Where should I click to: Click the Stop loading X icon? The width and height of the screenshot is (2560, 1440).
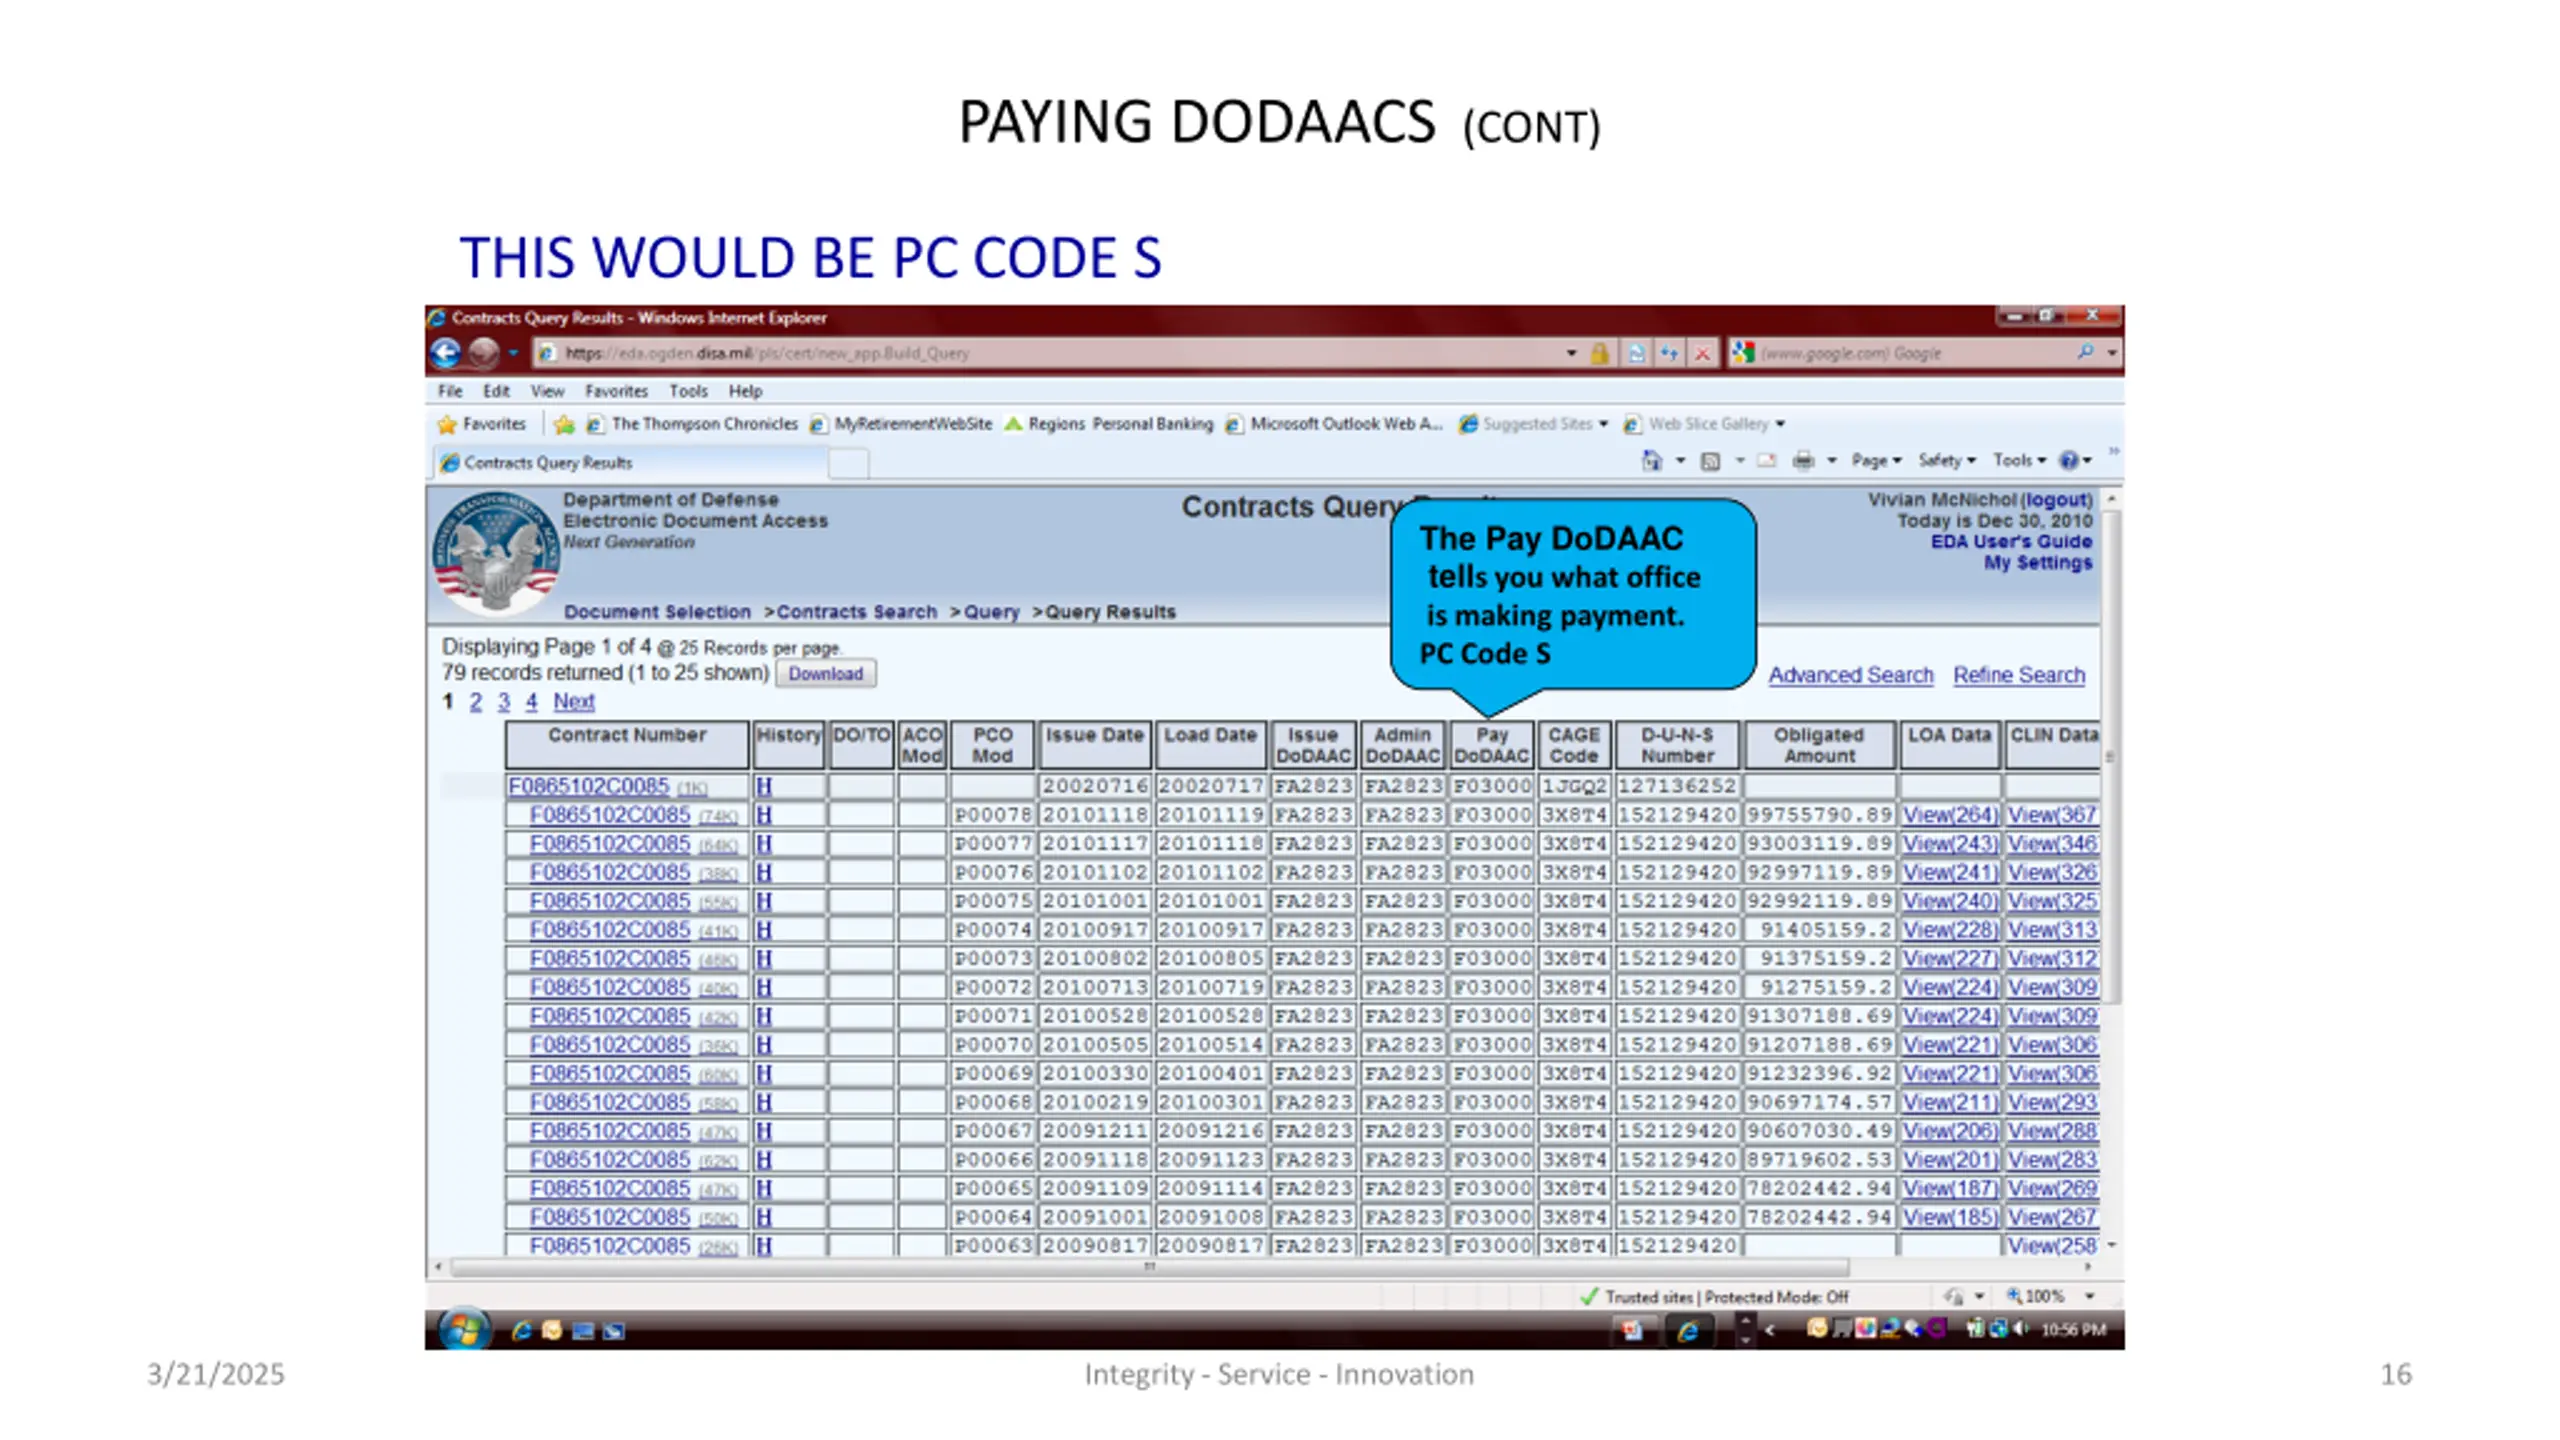(1701, 353)
